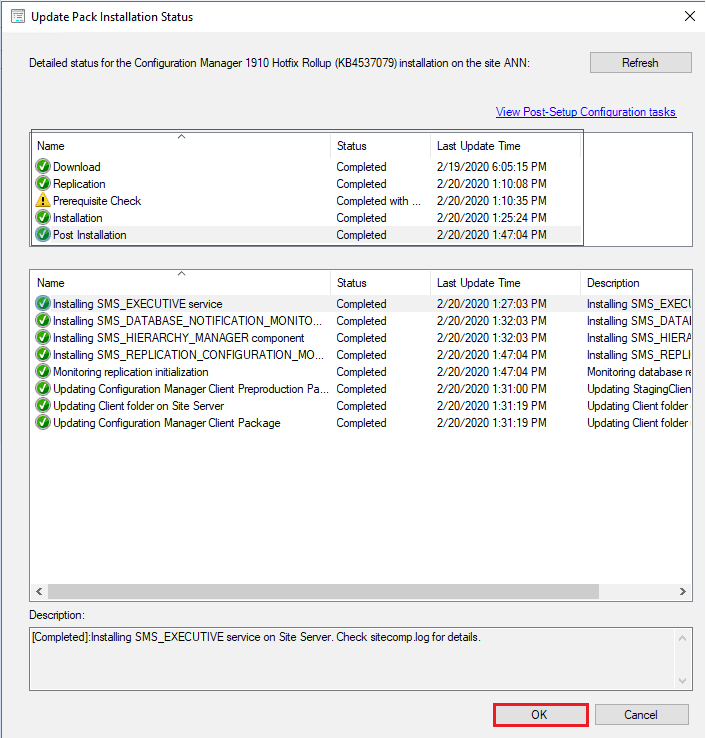This screenshot has height=738, width=706.
Task: Select Updating Client folder on Site Server text
Action: point(138,406)
